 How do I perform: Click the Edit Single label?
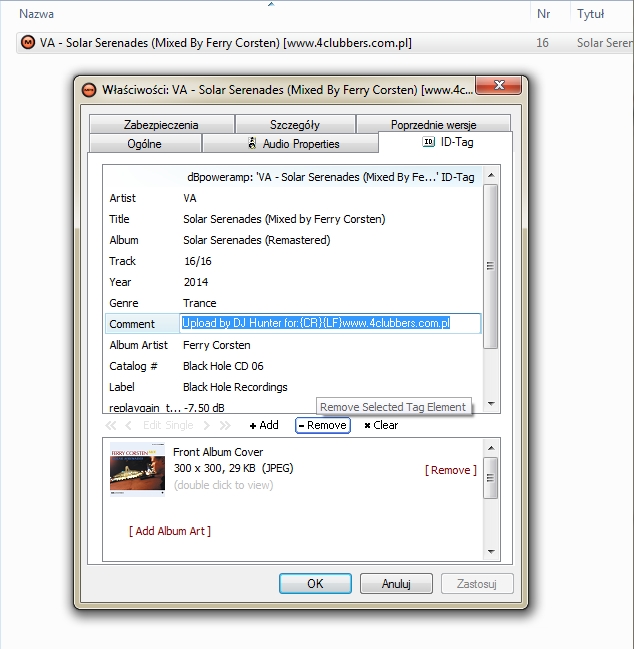coord(168,425)
